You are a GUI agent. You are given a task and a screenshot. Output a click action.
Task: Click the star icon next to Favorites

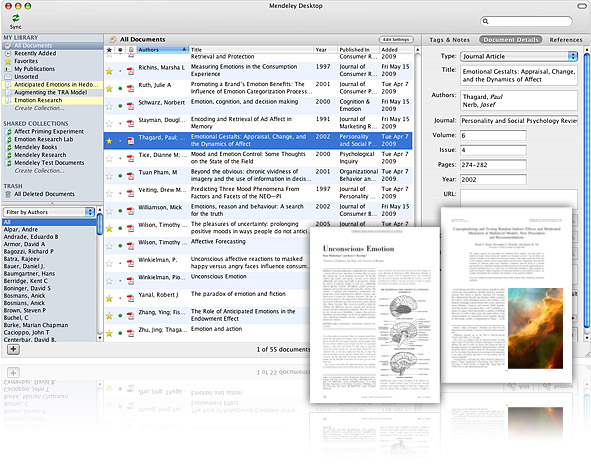pos(8,61)
